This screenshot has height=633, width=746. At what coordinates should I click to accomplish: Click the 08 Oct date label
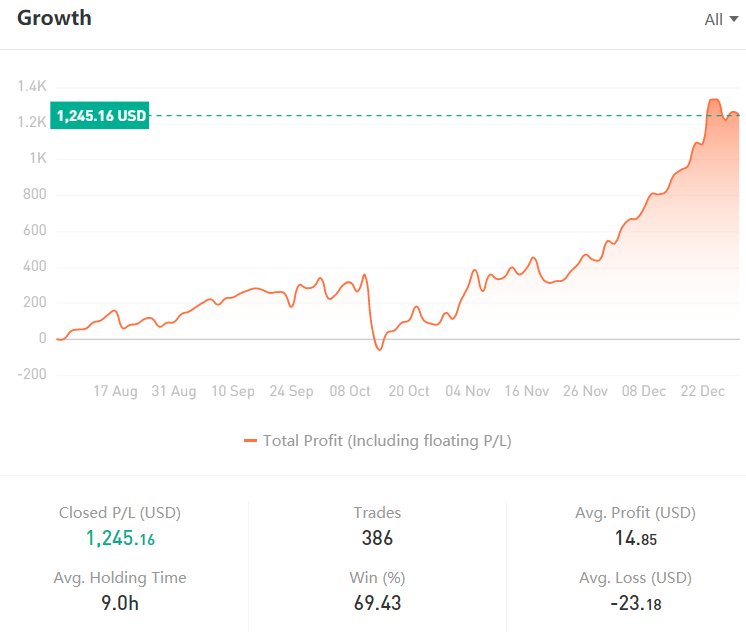coord(351,391)
